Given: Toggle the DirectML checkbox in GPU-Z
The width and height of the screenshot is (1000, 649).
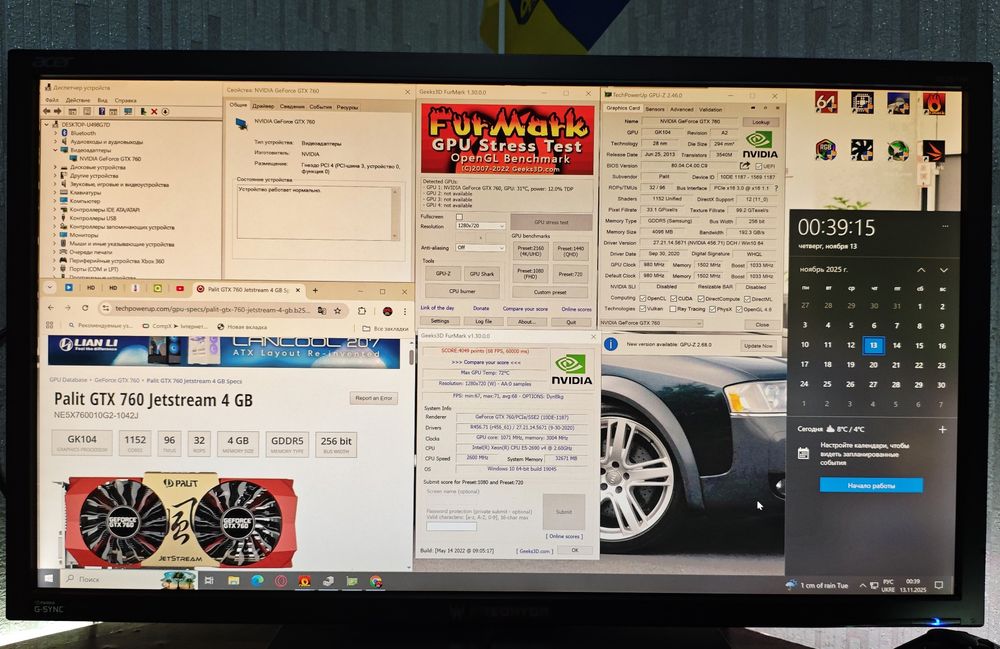Looking at the screenshot, I should (x=747, y=298).
